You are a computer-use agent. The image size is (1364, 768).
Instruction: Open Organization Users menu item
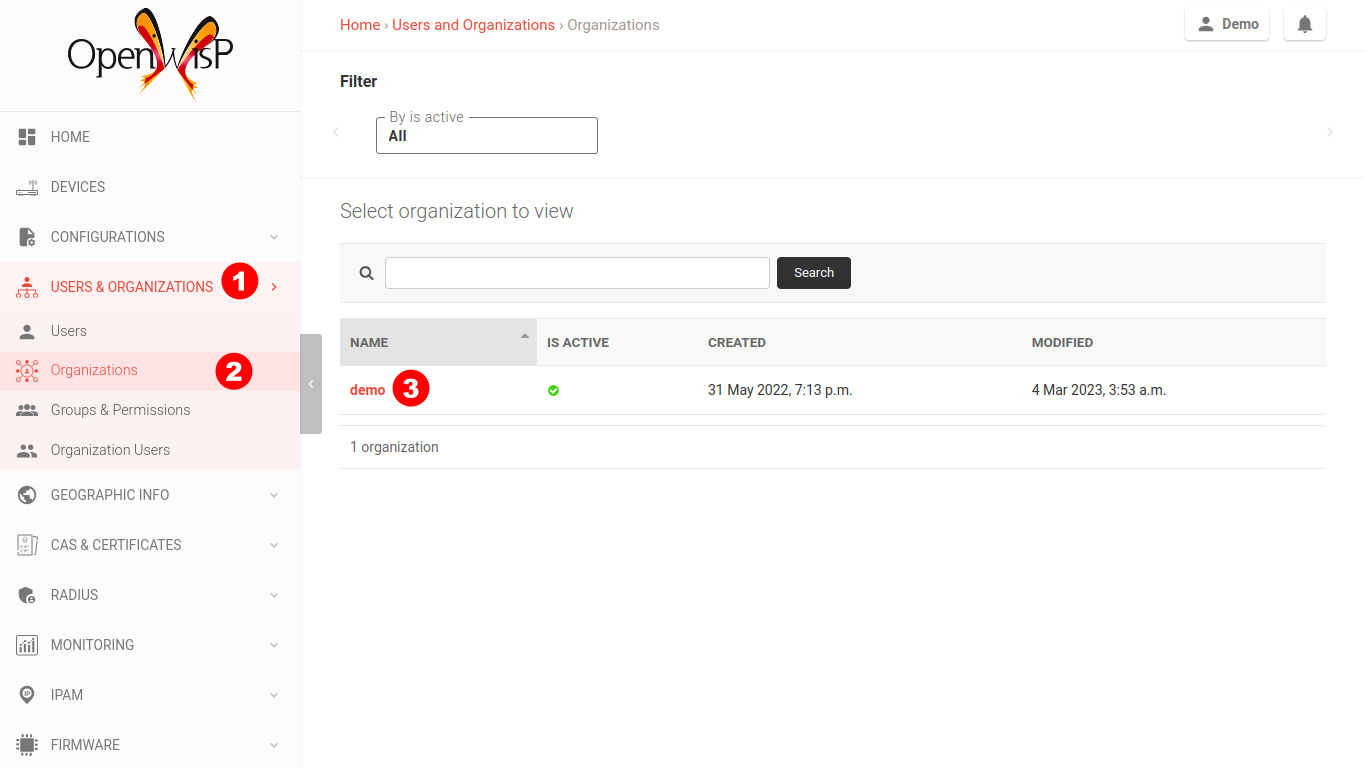pos(110,450)
